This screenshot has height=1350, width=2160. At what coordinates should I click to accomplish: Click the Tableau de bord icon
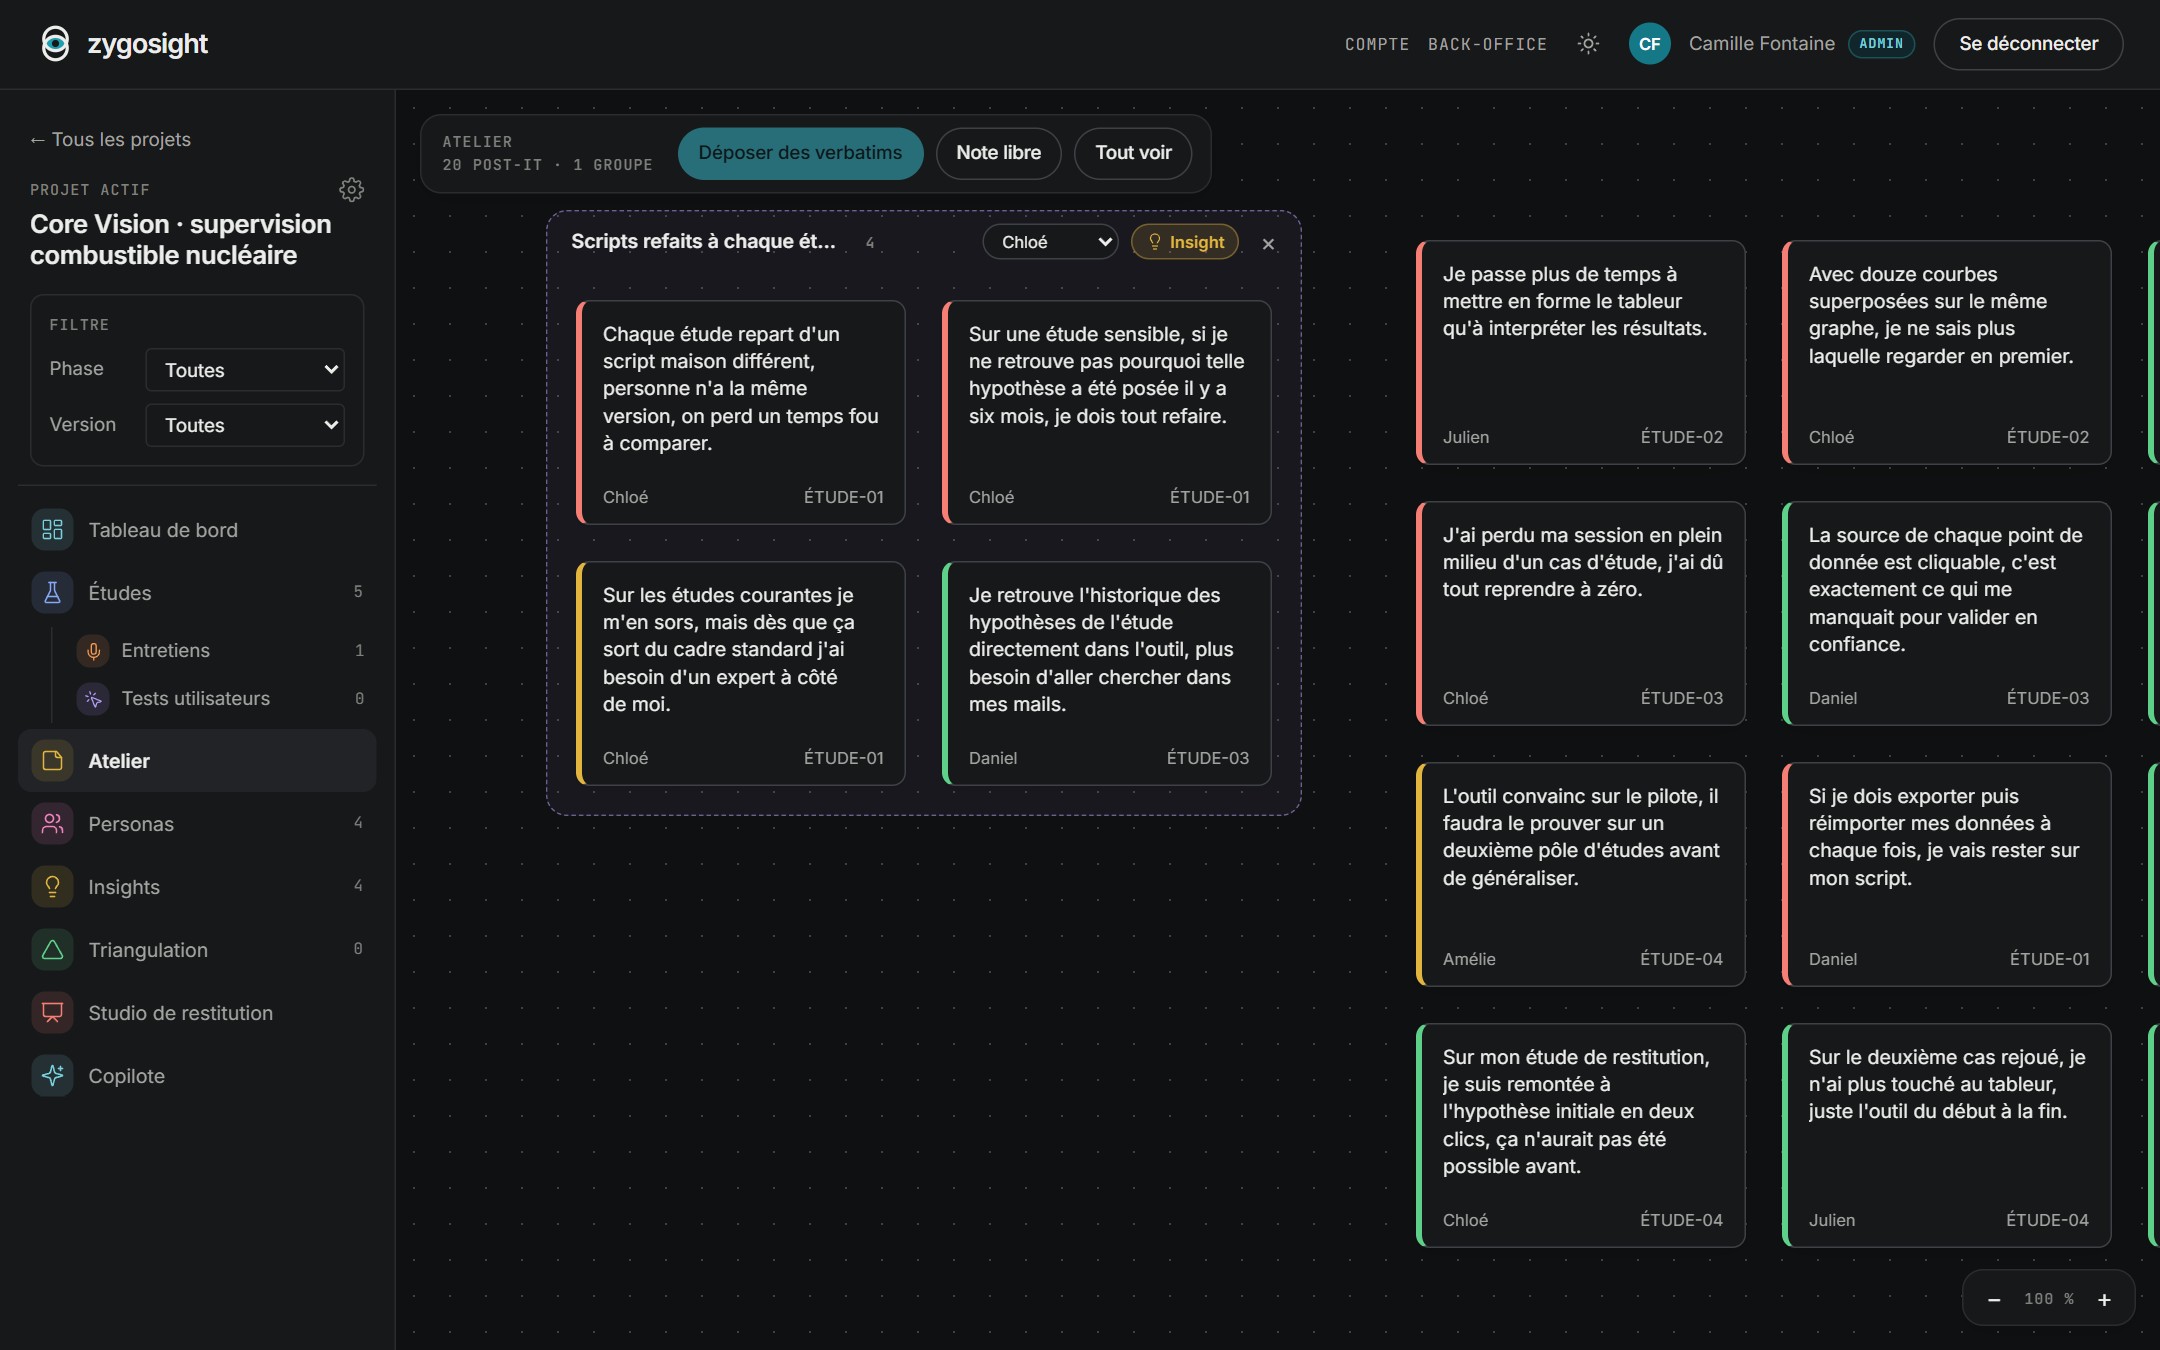52,530
